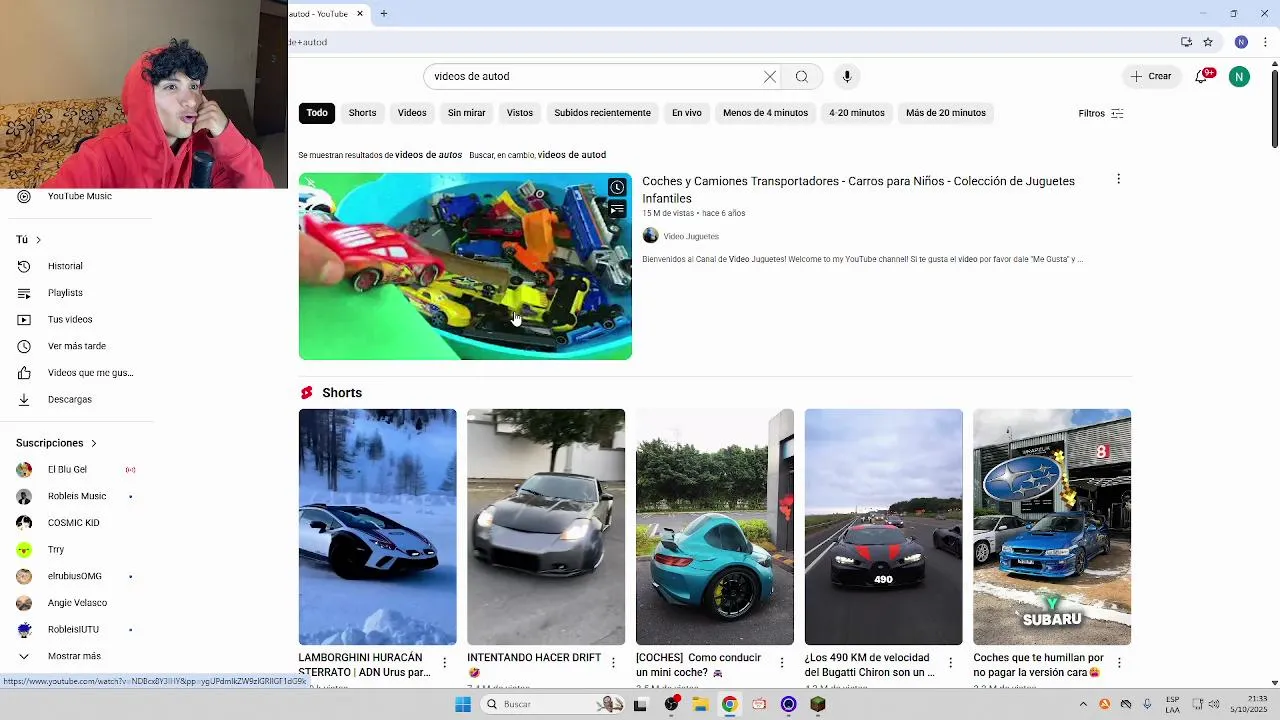Click the toy cars video thumbnail

465,266
